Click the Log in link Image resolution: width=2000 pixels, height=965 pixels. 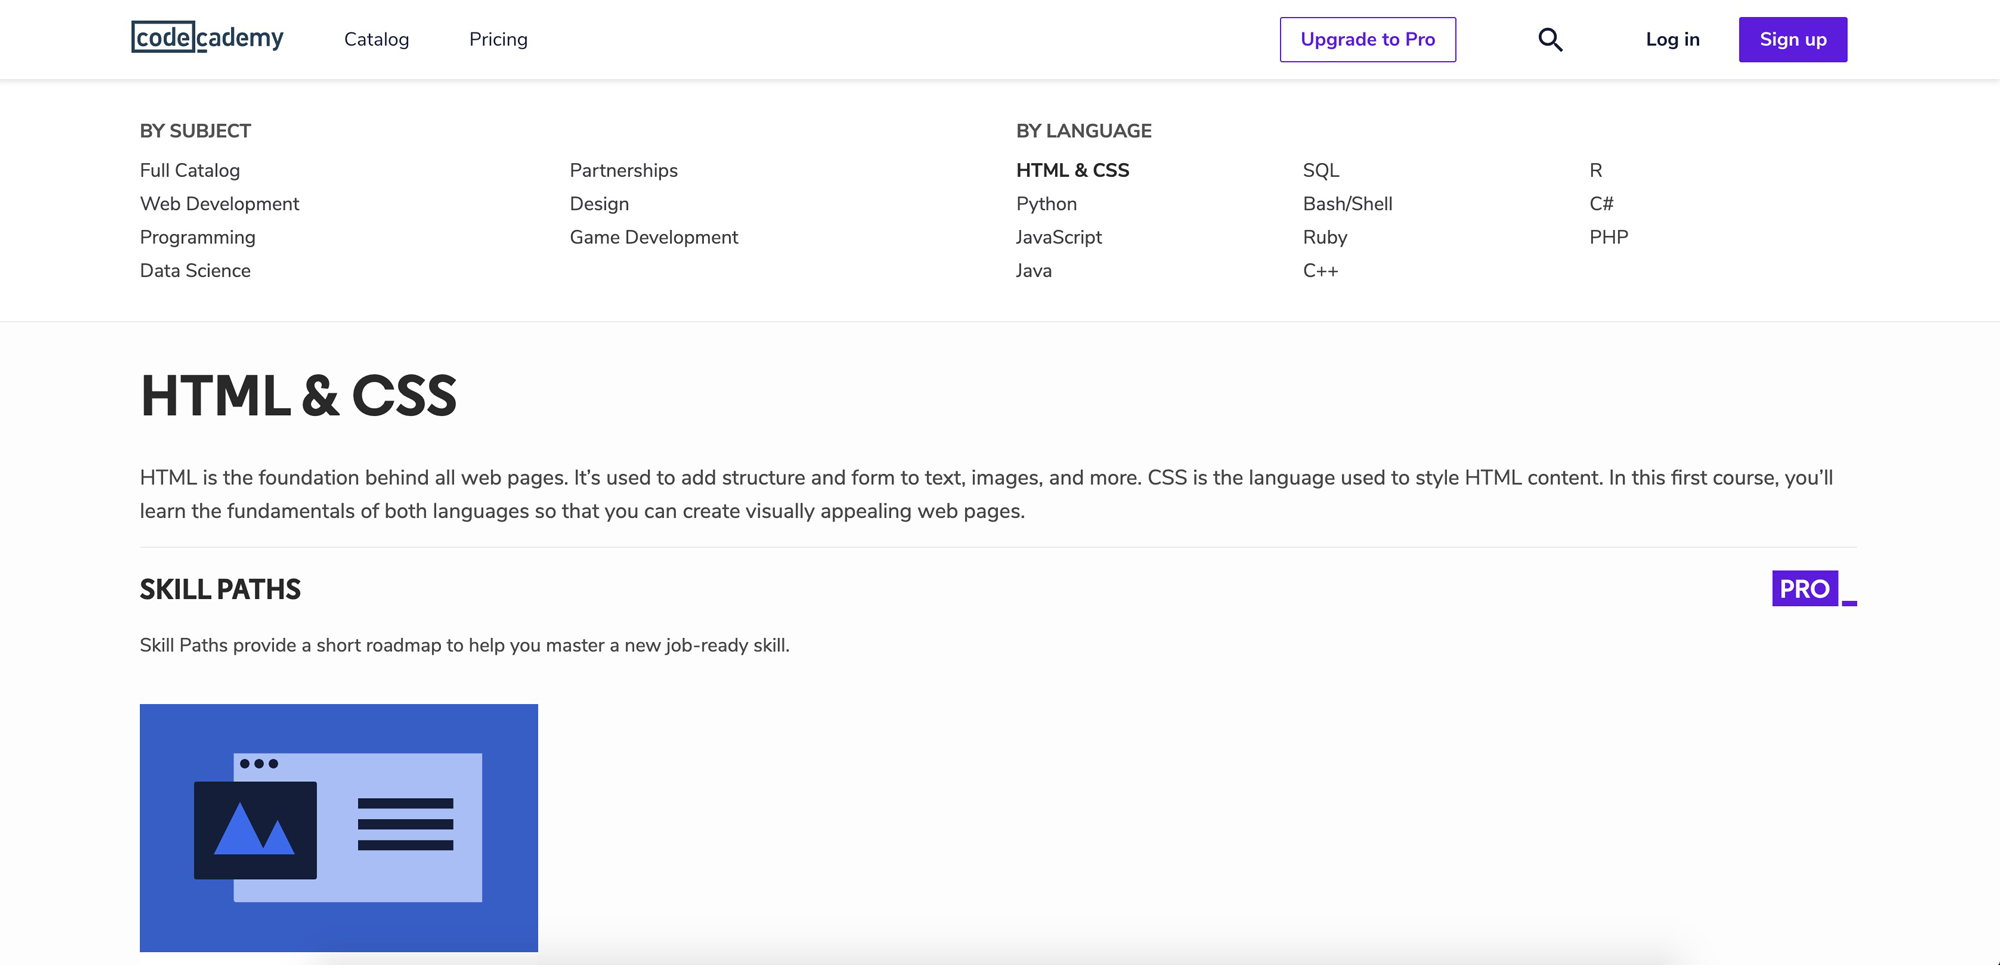pyautogui.click(x=1672, y=39)
